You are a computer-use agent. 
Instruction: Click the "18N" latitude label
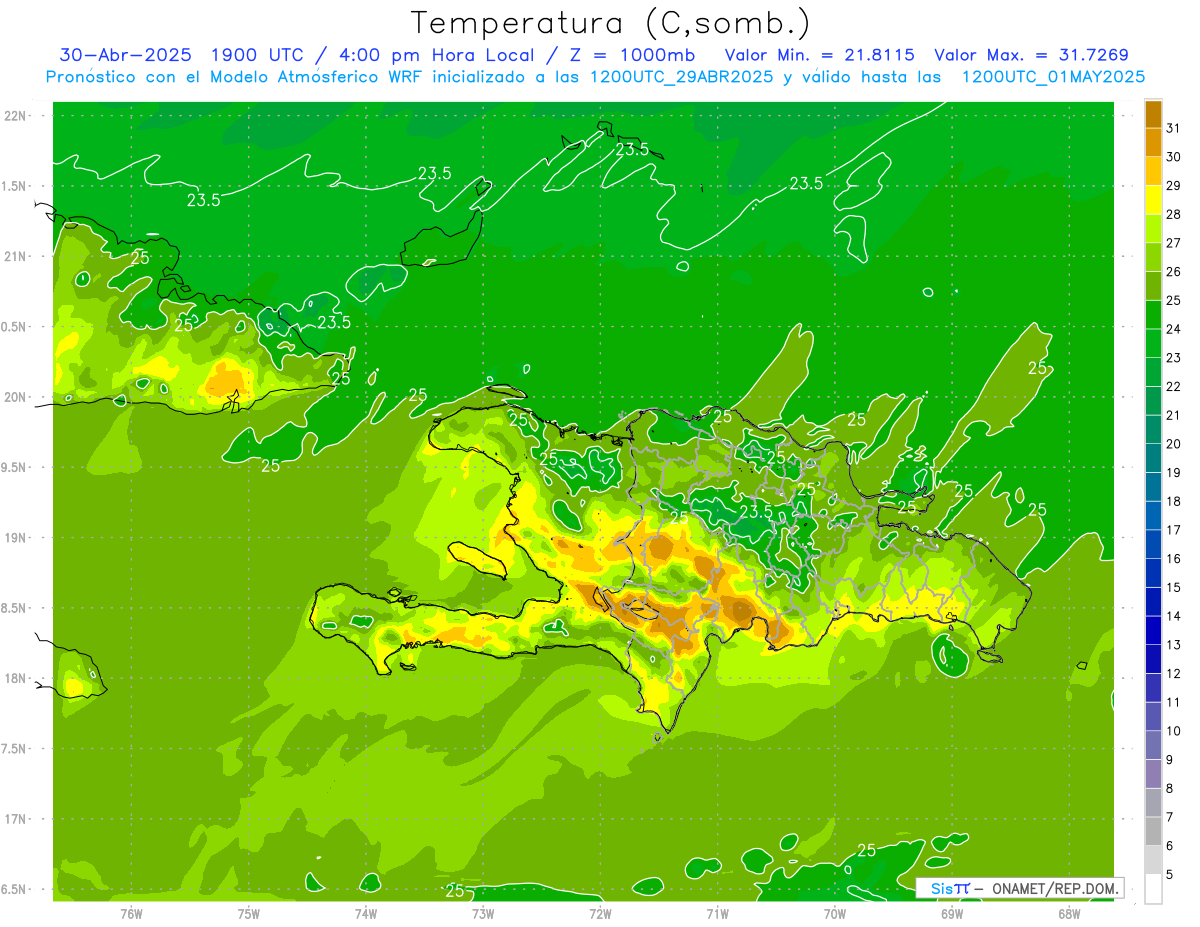coord(16,678)
